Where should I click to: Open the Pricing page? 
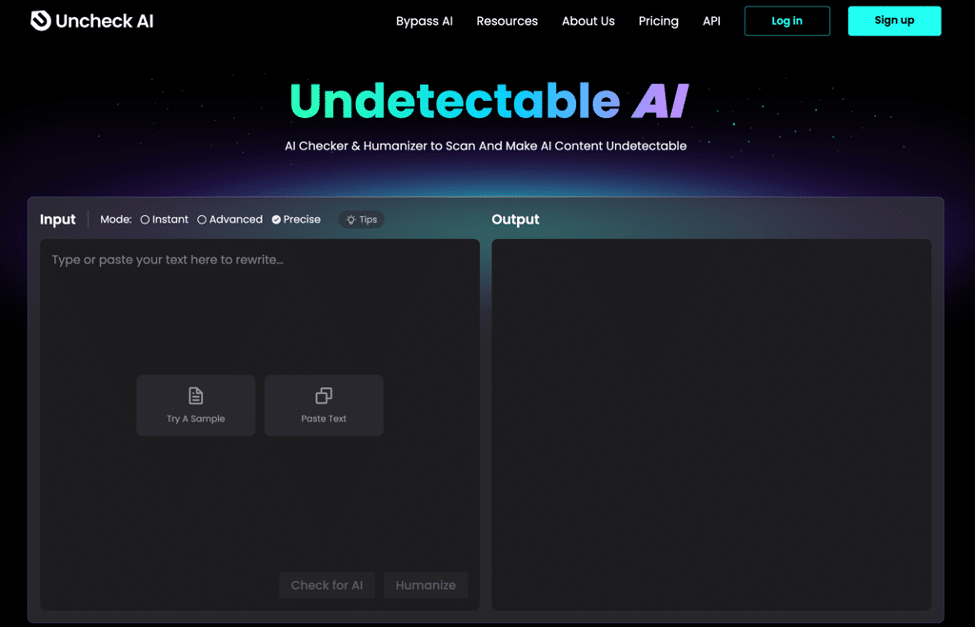click(x=658, y=21)
